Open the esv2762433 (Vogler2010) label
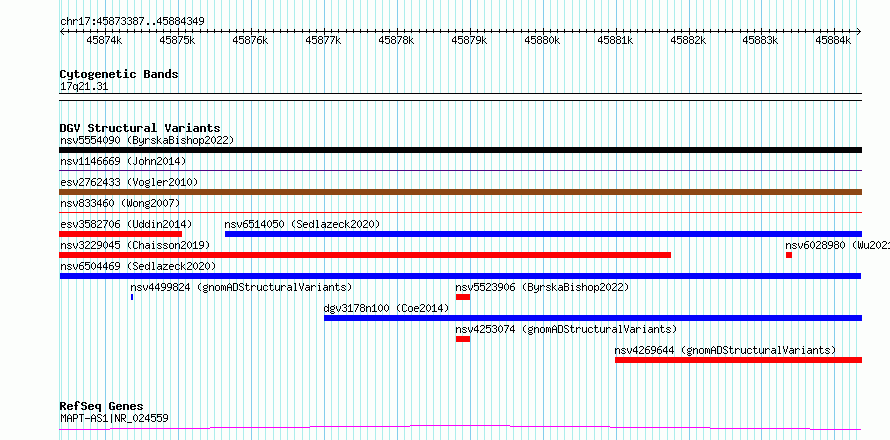The image size is (890, 440). pyautogui.click(x=129, y=182)
